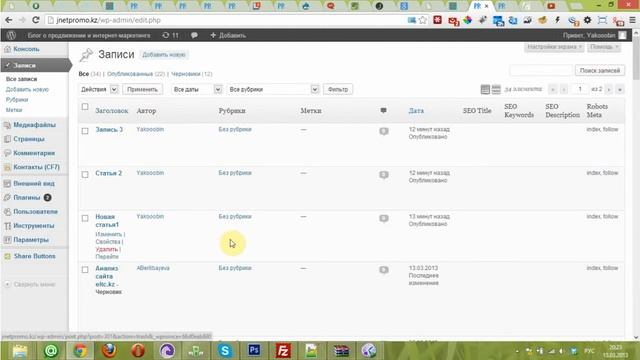Image resolution: width=640 pixels, height=360 pixels.
Task: Go back using browser back arrow
Action: [x=9, y=20]
